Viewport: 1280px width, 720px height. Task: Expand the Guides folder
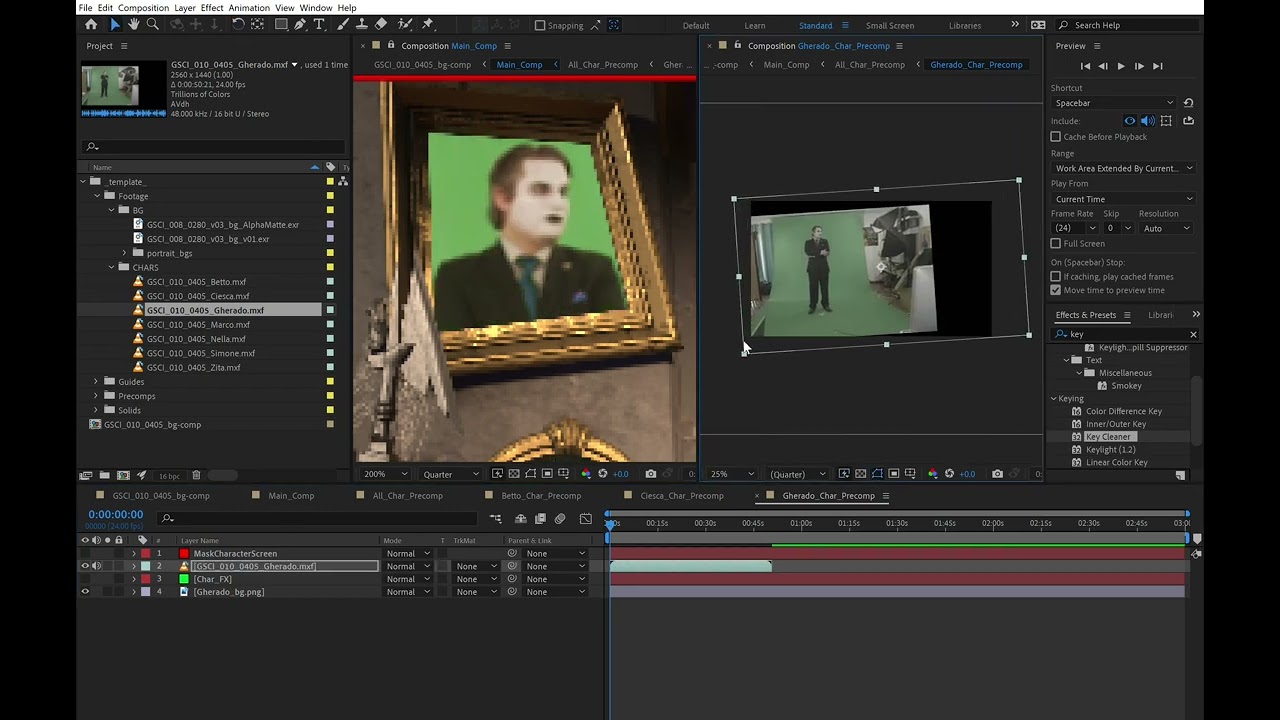(96, 382)
